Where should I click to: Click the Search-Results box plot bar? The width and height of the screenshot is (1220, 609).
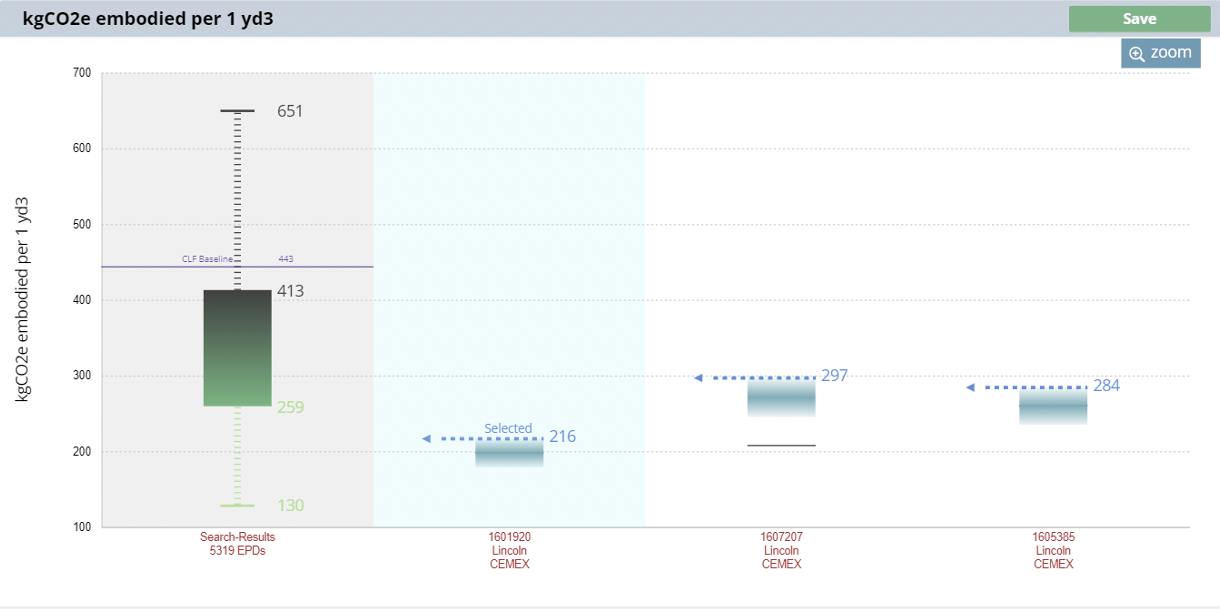237,348
